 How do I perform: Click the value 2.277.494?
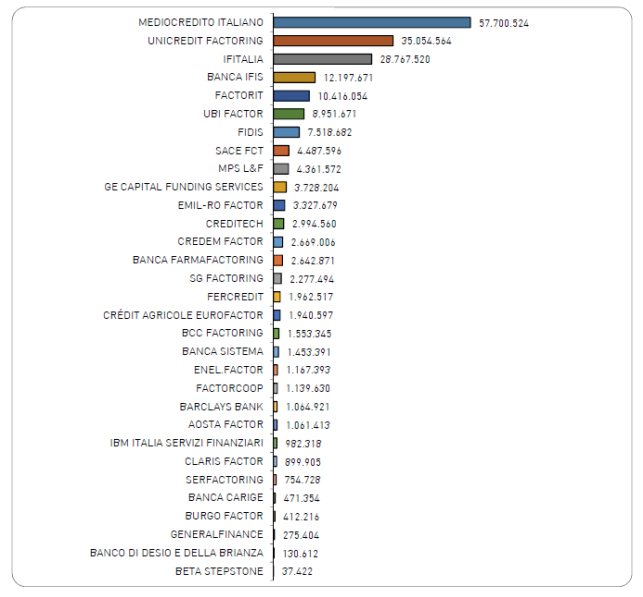(312, 279)
